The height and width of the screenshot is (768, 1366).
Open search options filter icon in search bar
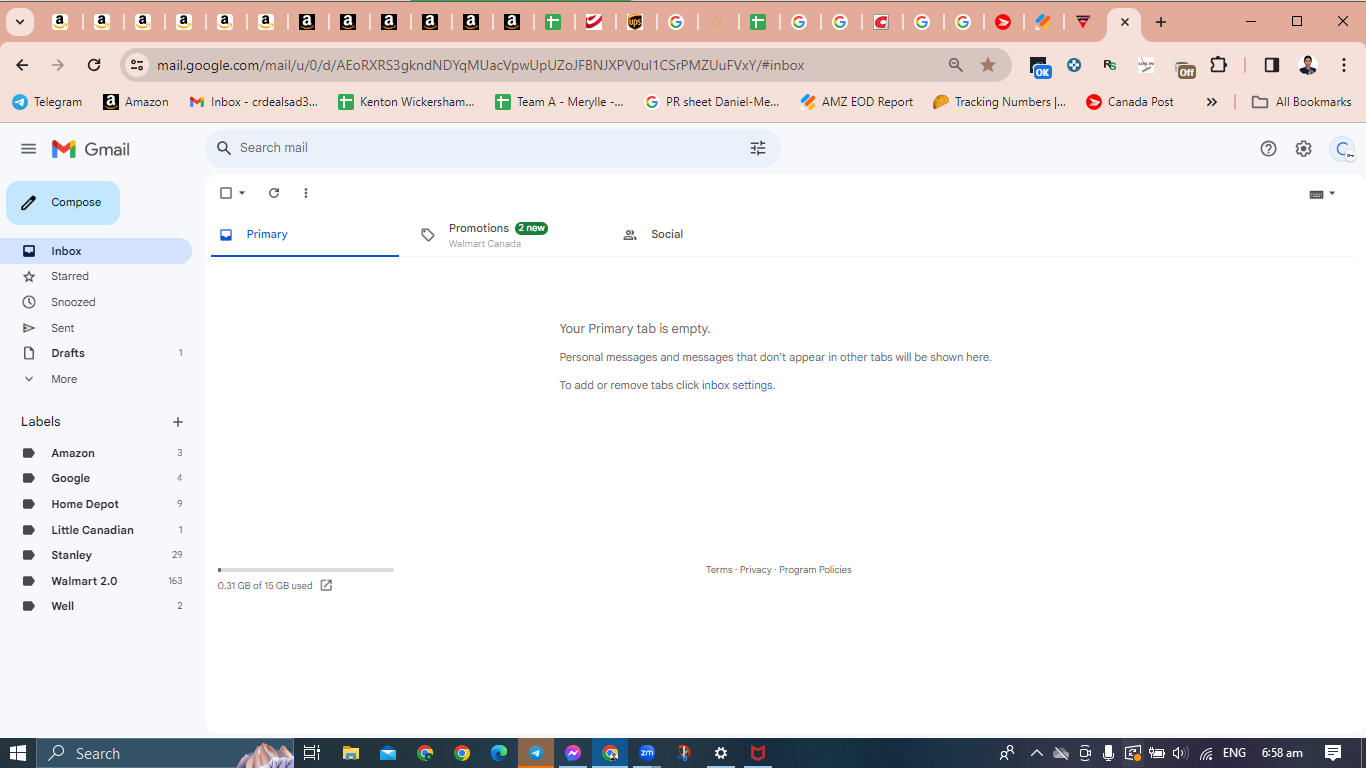tap(758, 148)
